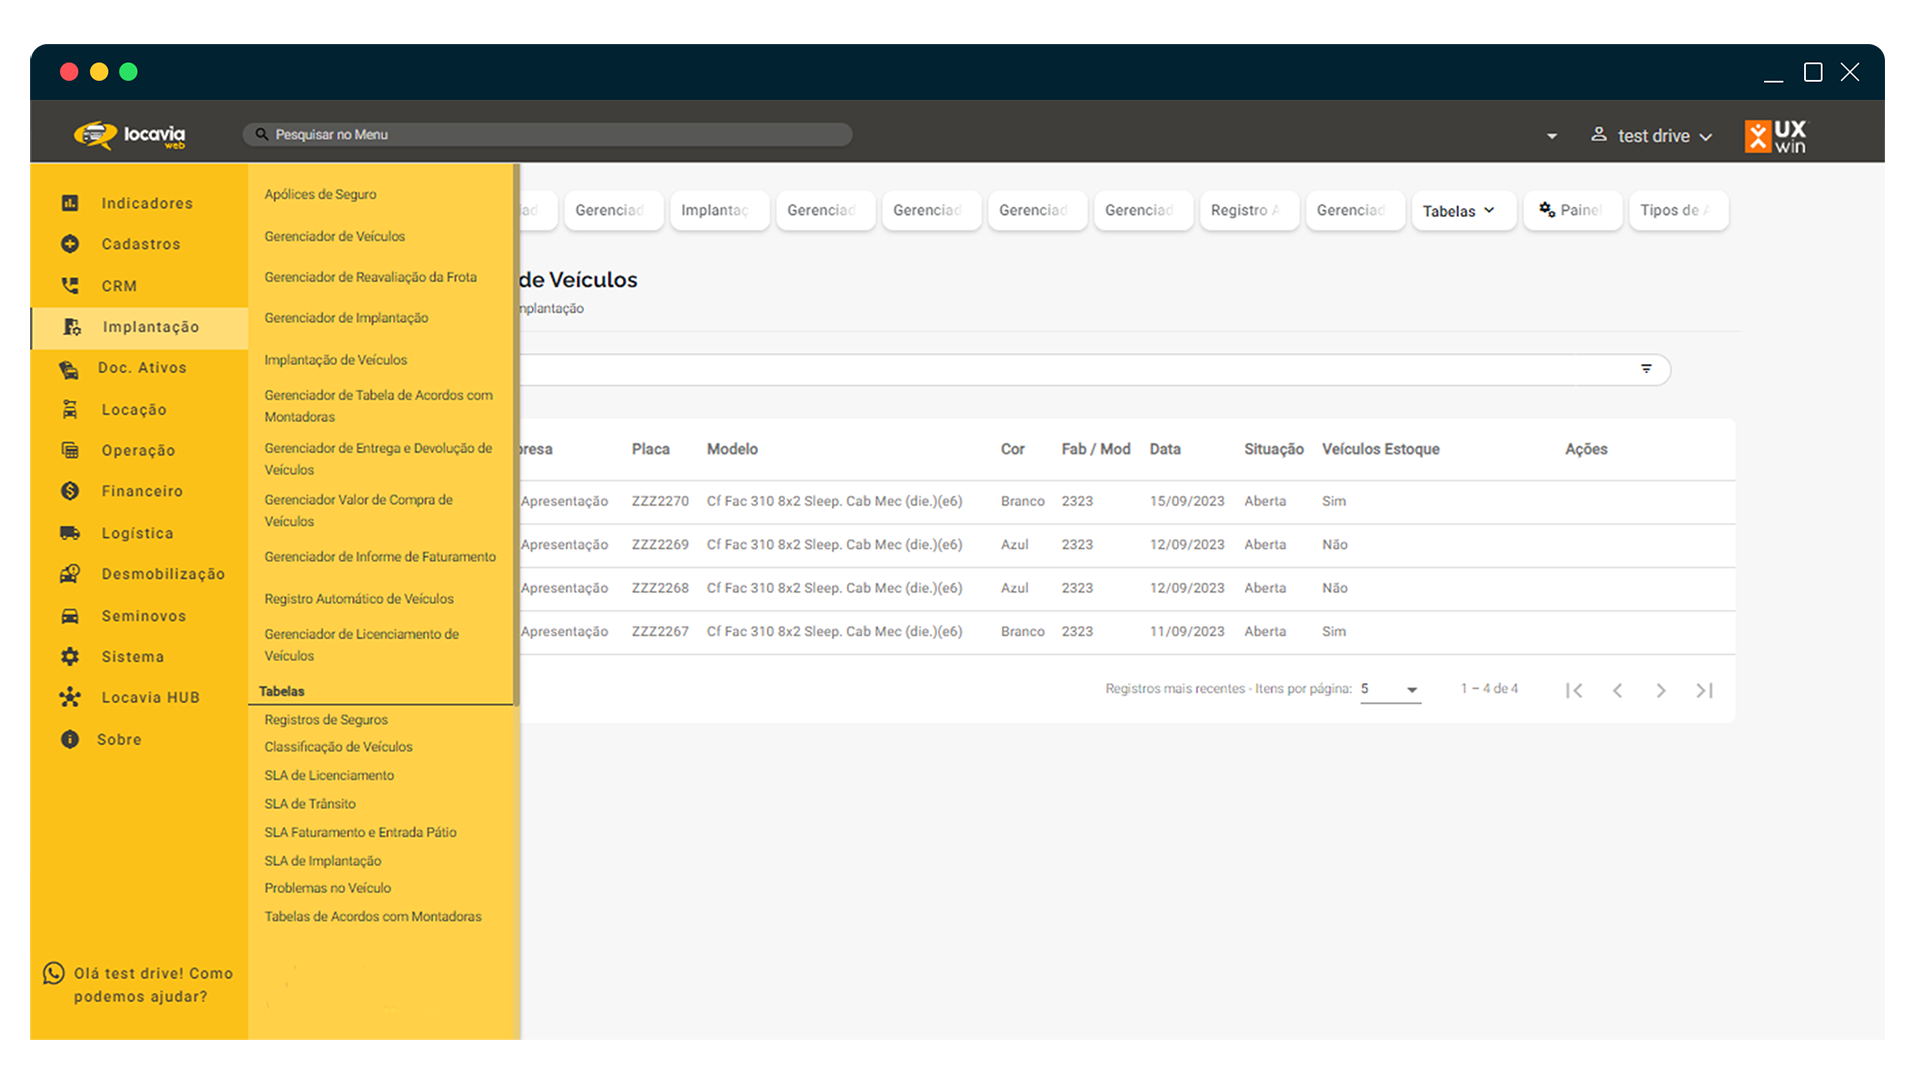Screen dimensions: 1920x1080
Task: Click the Indicadores sidebar icon
Action: click(x=70, y=203)
